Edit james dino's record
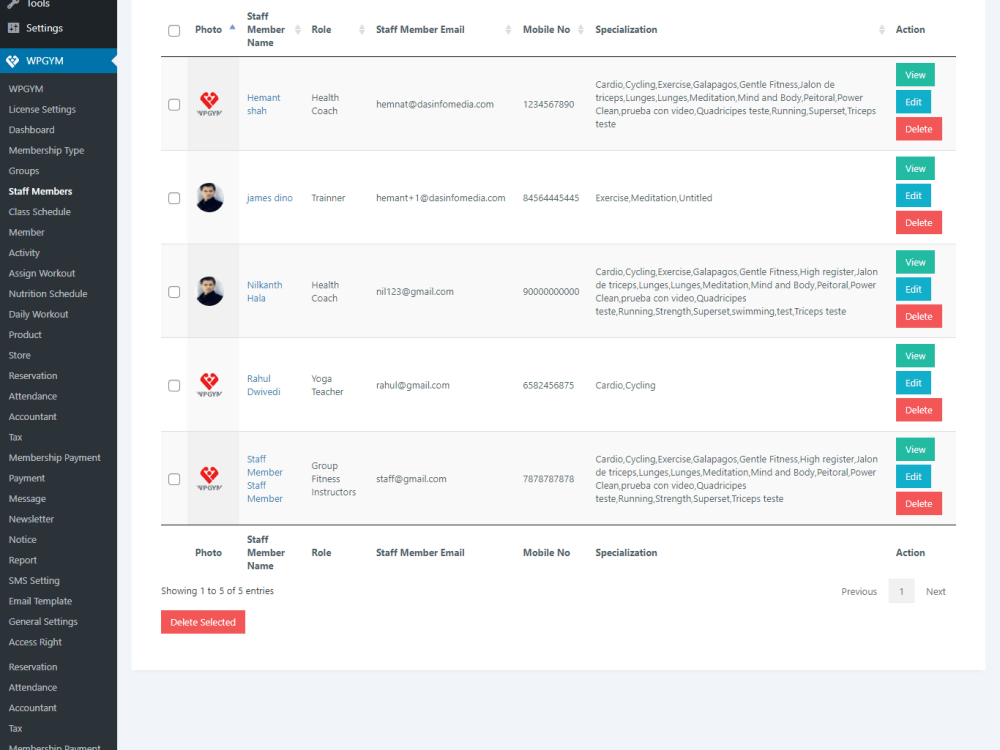Screen dimensions: 1000x750 point(913,196)
